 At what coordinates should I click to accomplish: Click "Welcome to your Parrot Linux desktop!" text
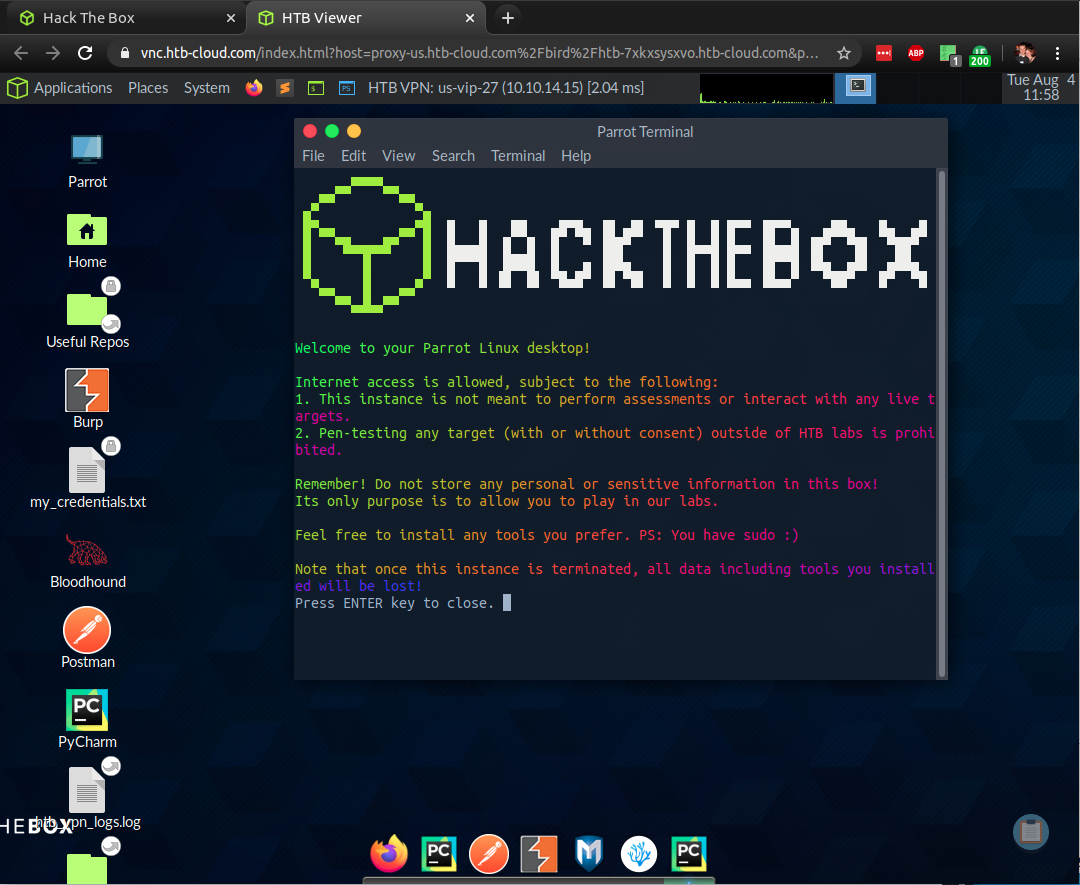[x=442, y=348]
